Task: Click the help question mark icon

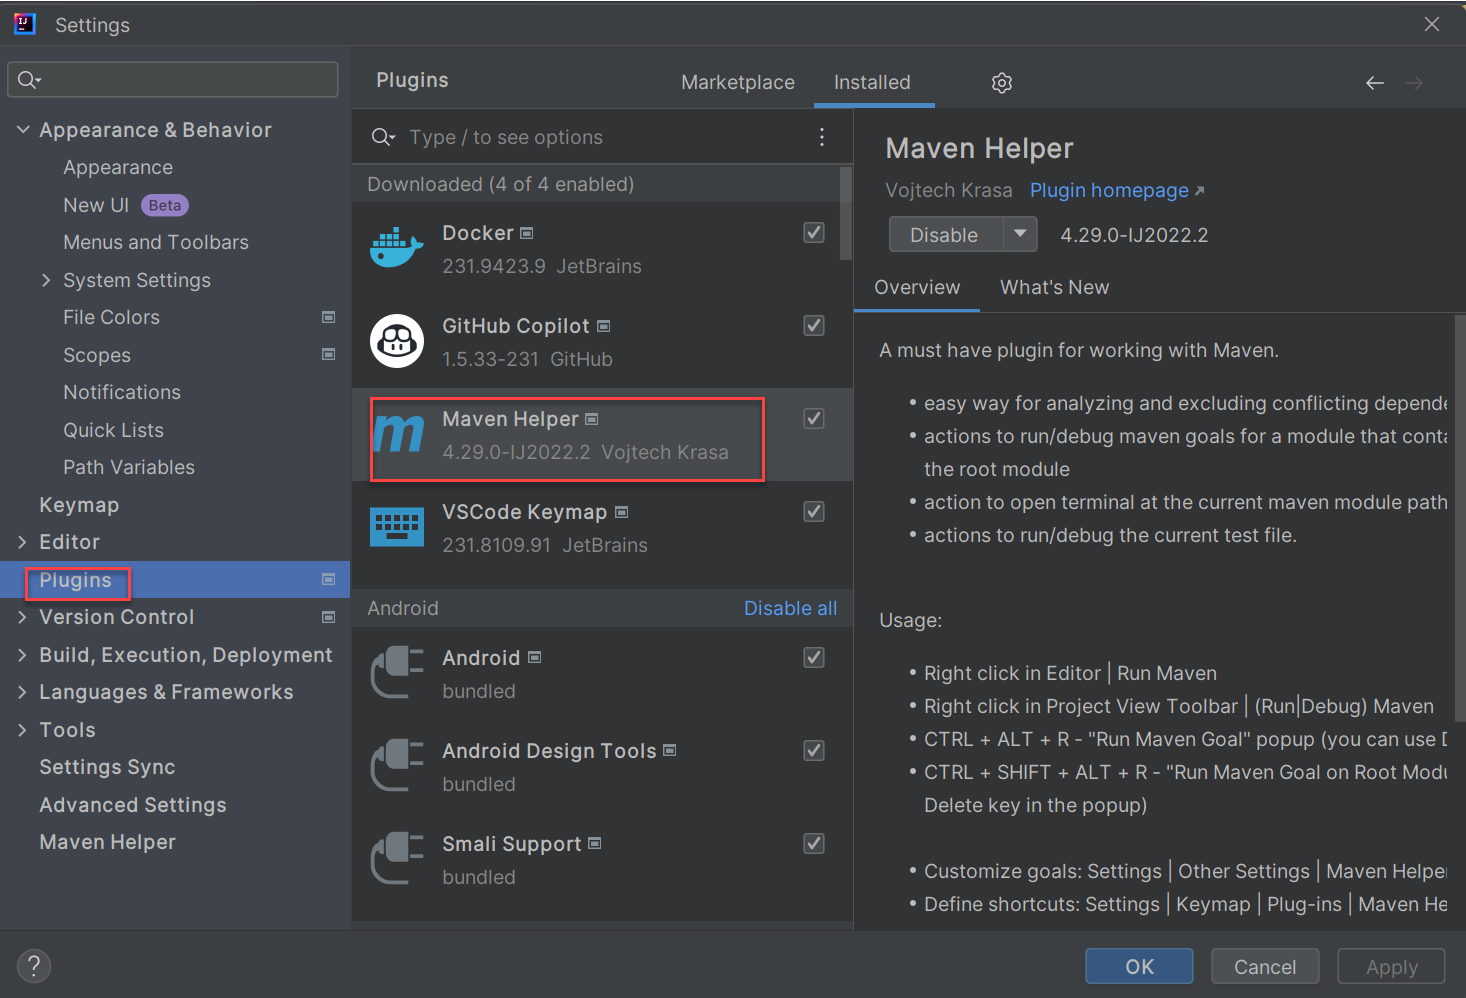Action: pos(34,966)
